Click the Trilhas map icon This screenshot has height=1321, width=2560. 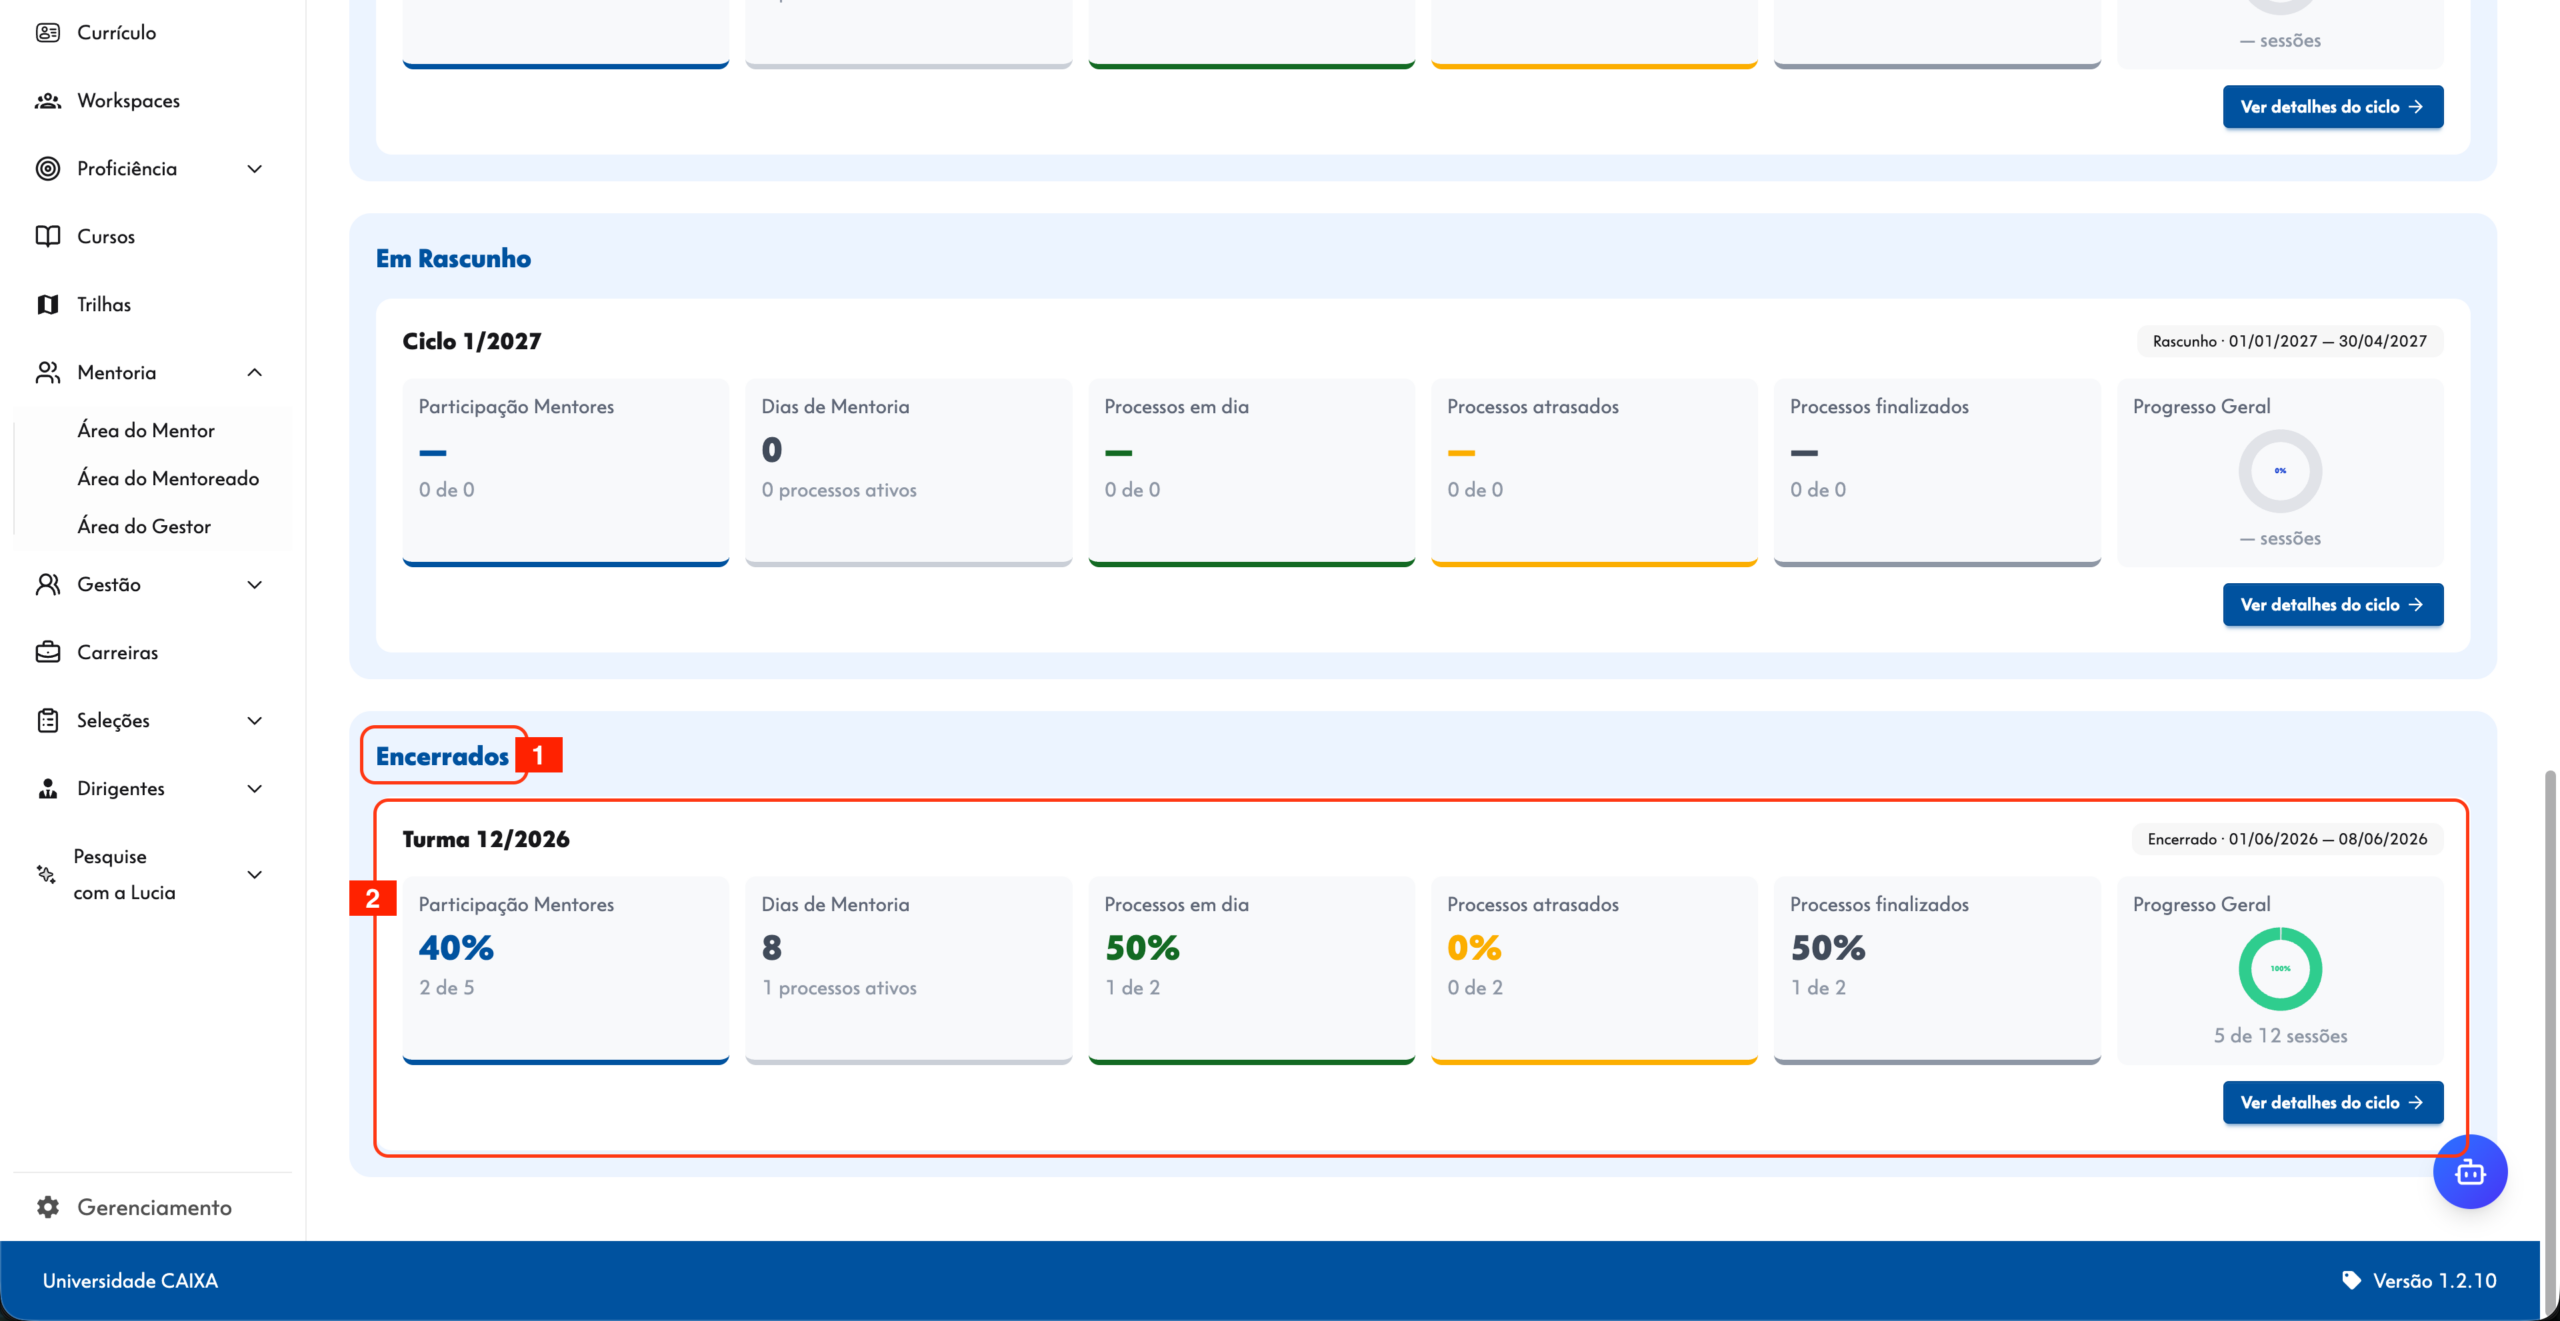48,305
